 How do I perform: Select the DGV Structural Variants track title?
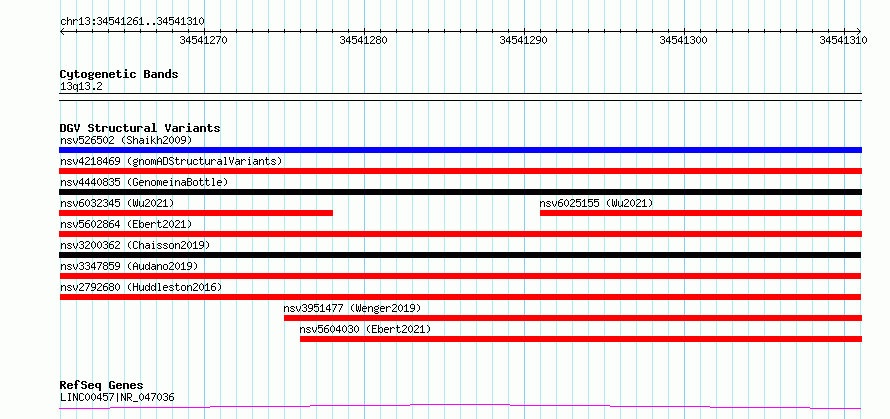point(140,128)
